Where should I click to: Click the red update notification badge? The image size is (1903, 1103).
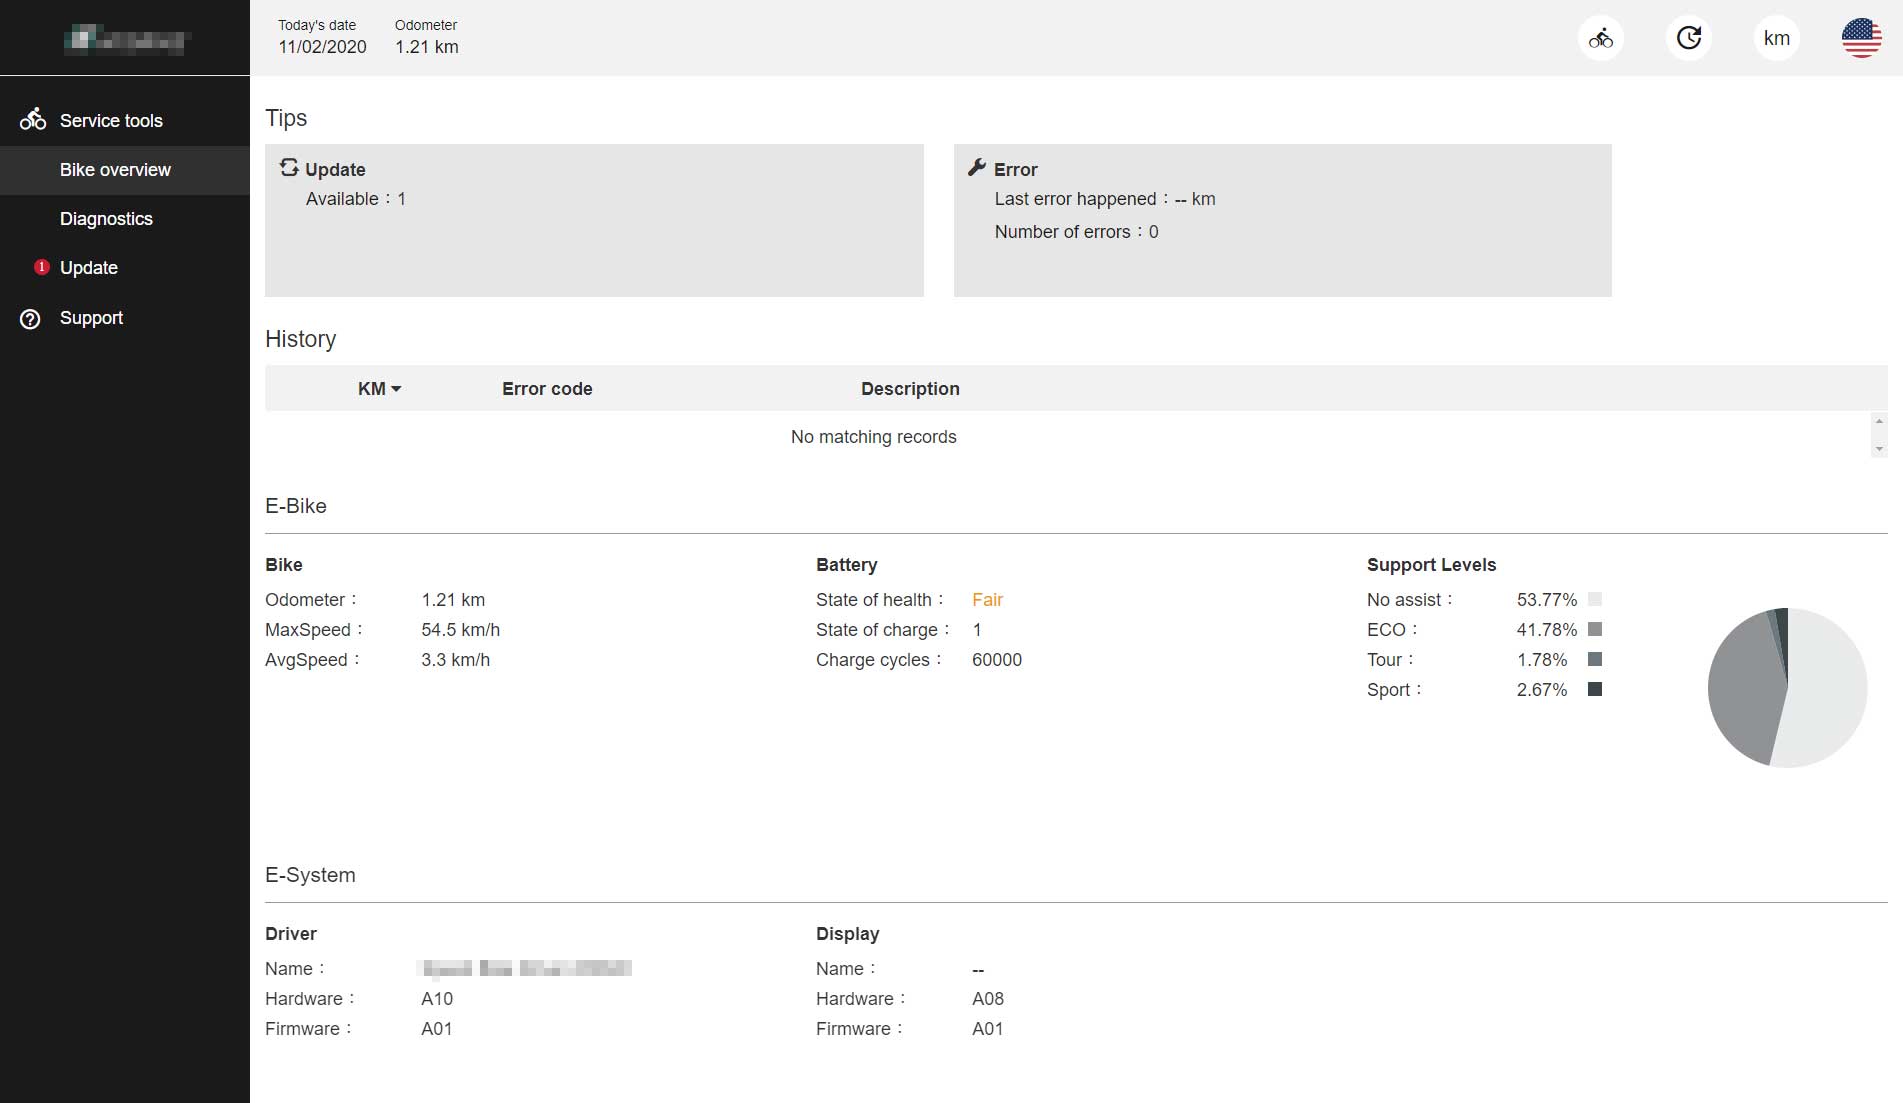(41, 267)
